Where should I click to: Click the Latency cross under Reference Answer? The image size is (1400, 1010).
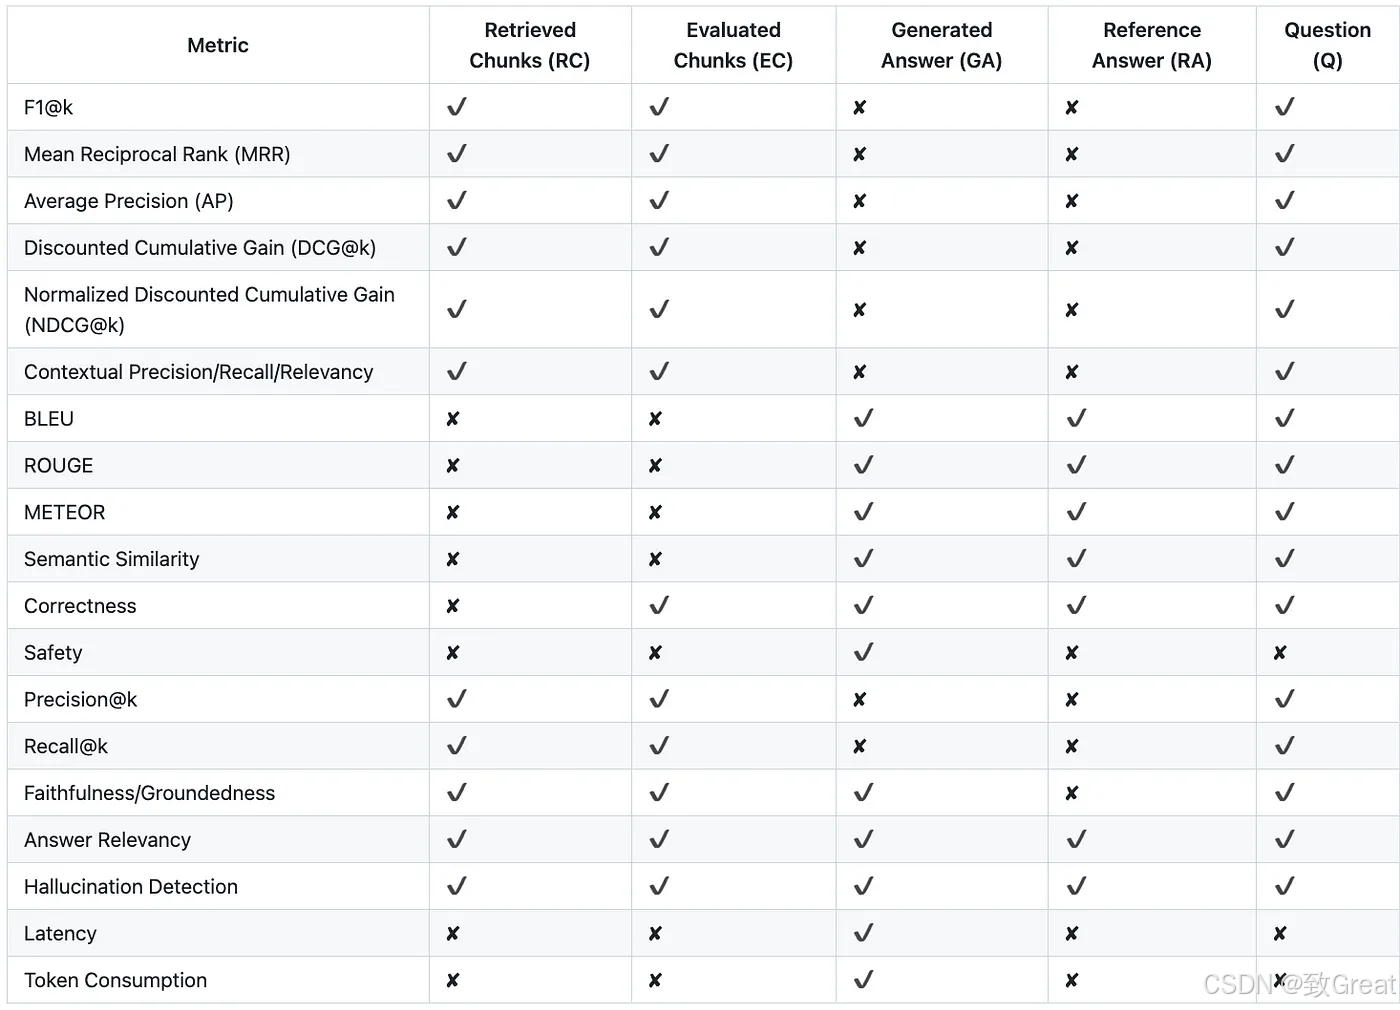click(1072, 934)
